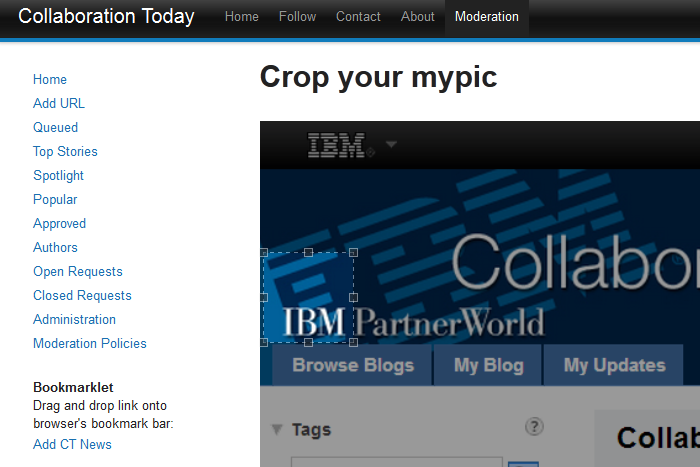Viewport: 700px width, 467px height.
Task: Open the Home link in the sidebar
Action: pos(50,79)
